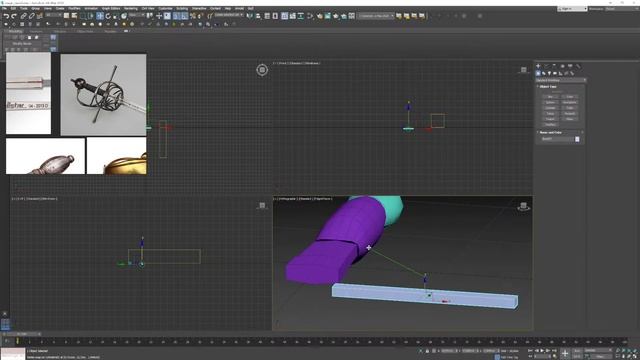Toggle Window/Crossing selection mode
Screen dimensions: 640x360
[x=91, y=16]
